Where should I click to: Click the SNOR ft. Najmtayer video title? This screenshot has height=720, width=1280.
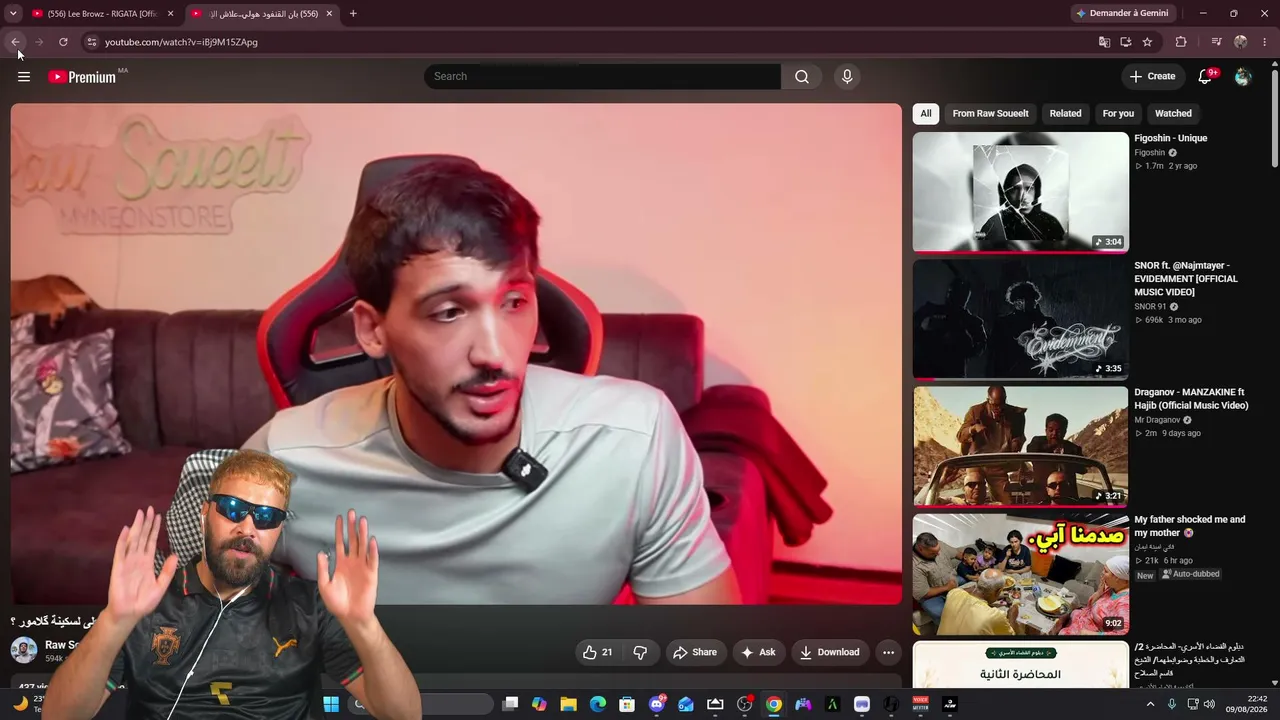pos(1186,279)
